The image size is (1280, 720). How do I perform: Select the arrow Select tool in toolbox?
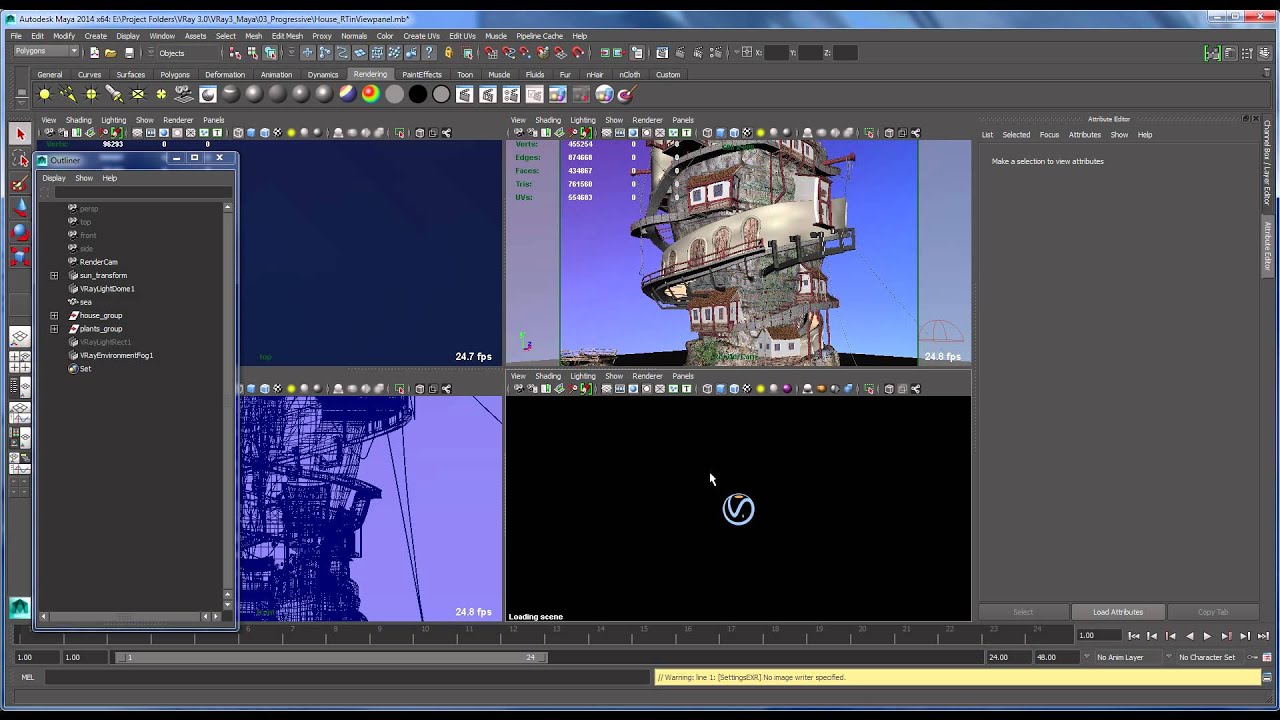[20, 133]
